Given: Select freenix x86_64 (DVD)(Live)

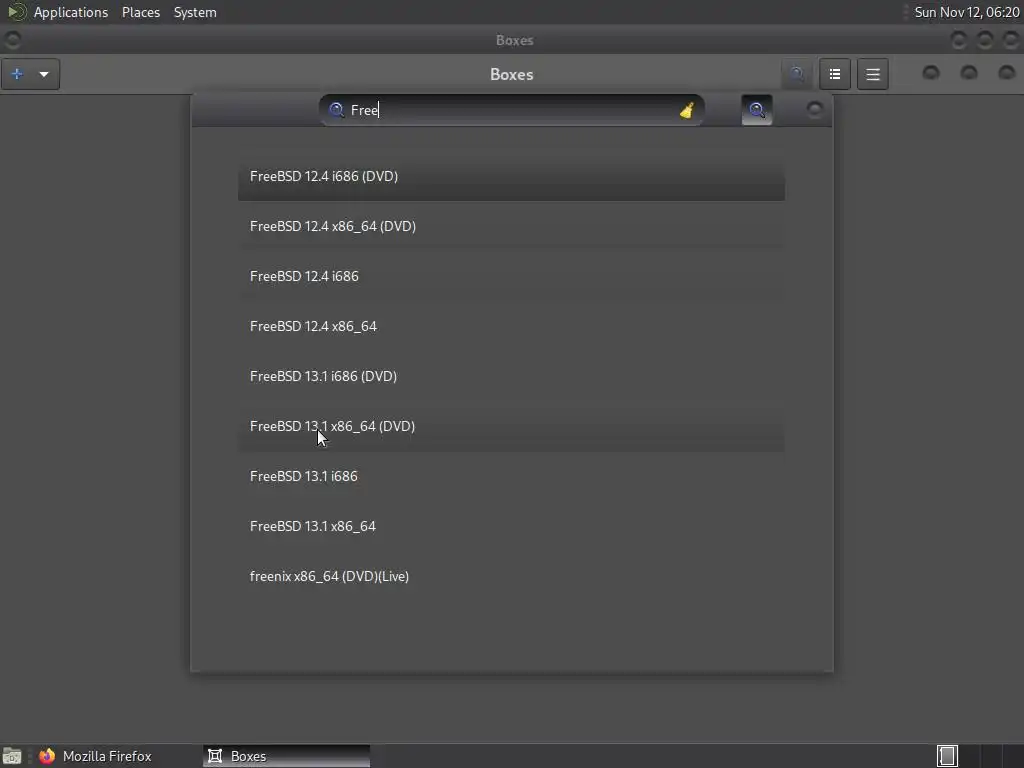Looking at the screenshot, I should pyautogui.click(x=511, y=576).
